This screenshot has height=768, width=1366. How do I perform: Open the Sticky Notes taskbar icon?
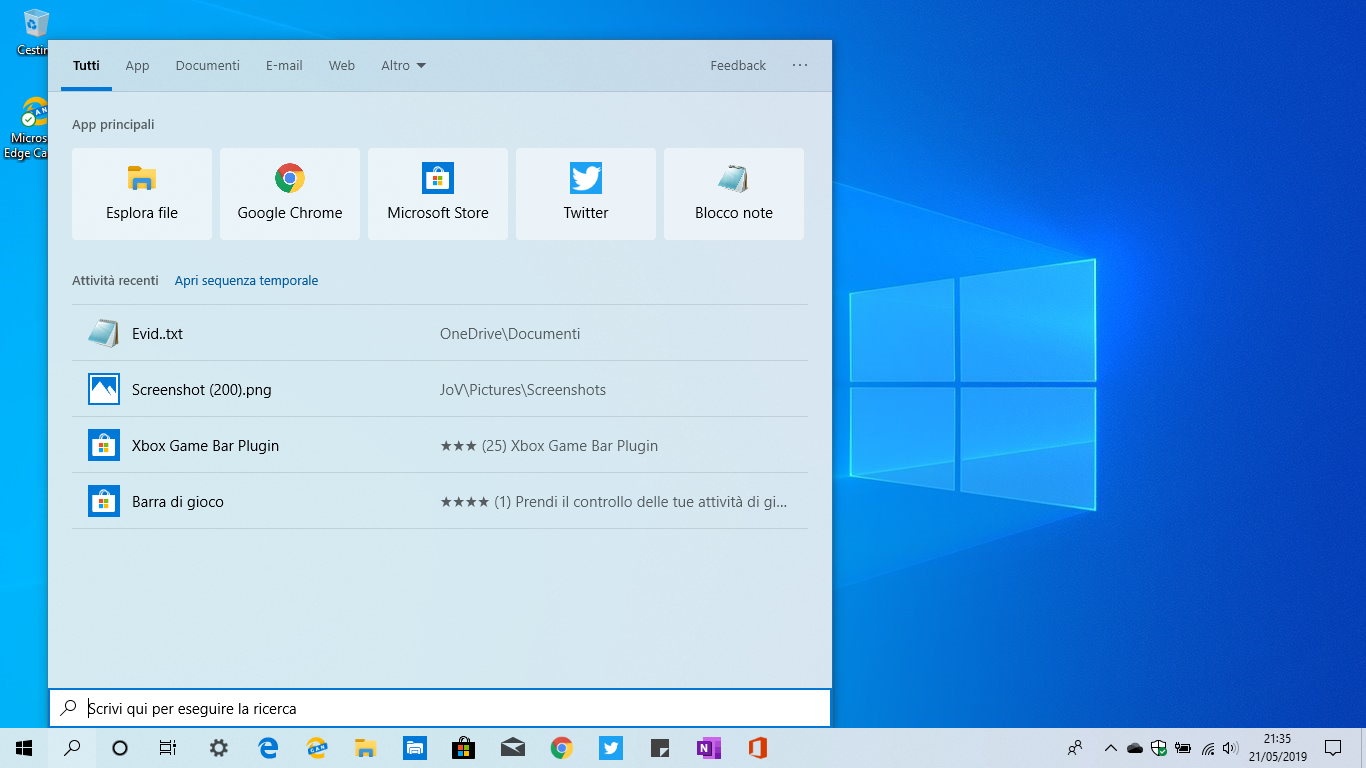[660, 748]
